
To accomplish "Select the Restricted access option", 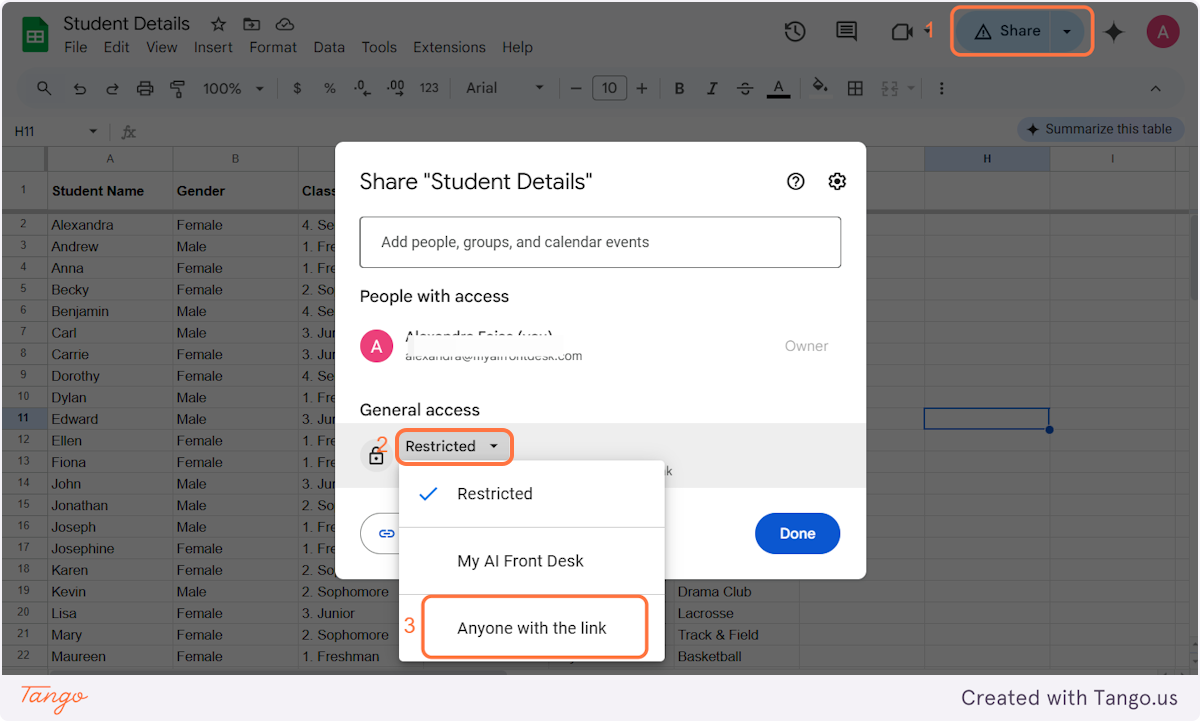I will [531, 494].
